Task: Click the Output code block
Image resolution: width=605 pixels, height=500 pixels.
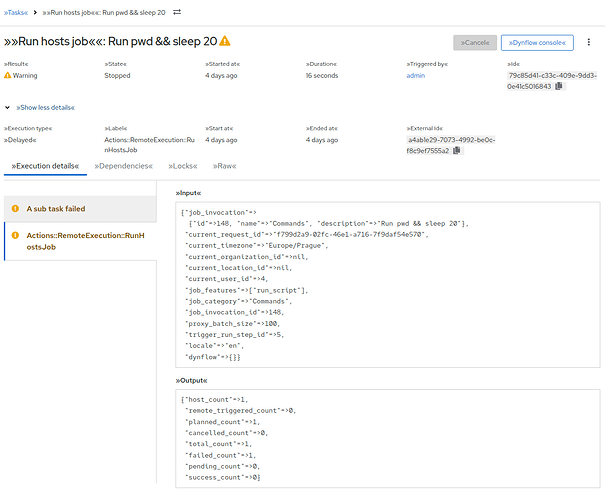Action: point(387,438)
